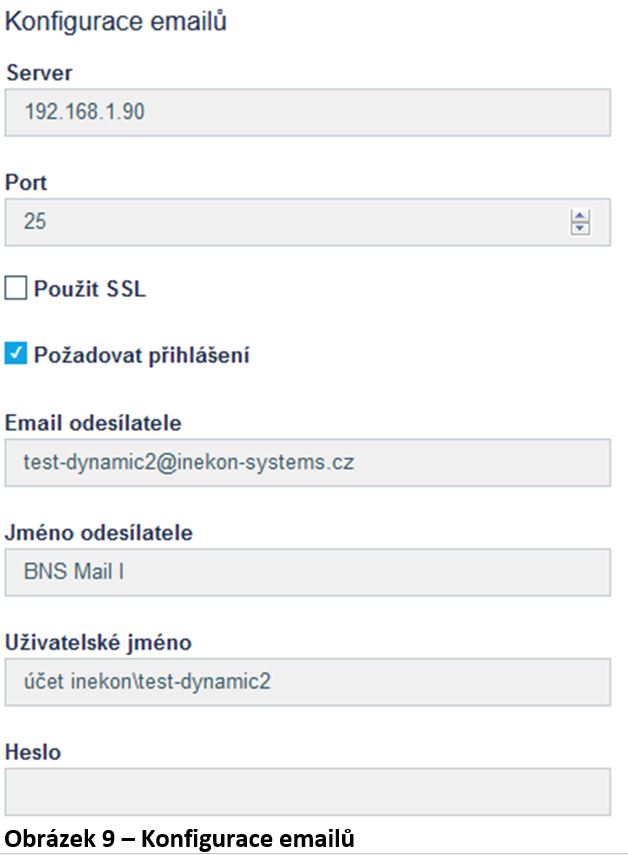This screenshot has width=628, height=855.
Task: Select the Email odesílatele input field
Action: [307, 463]
